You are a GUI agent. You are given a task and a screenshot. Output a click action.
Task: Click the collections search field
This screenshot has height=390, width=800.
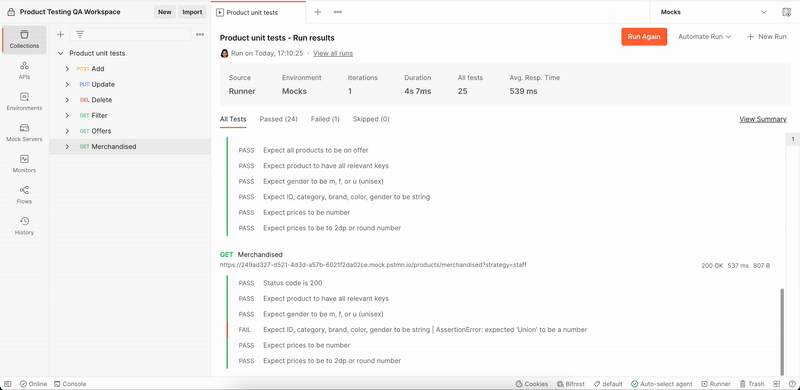pos(130,35)
